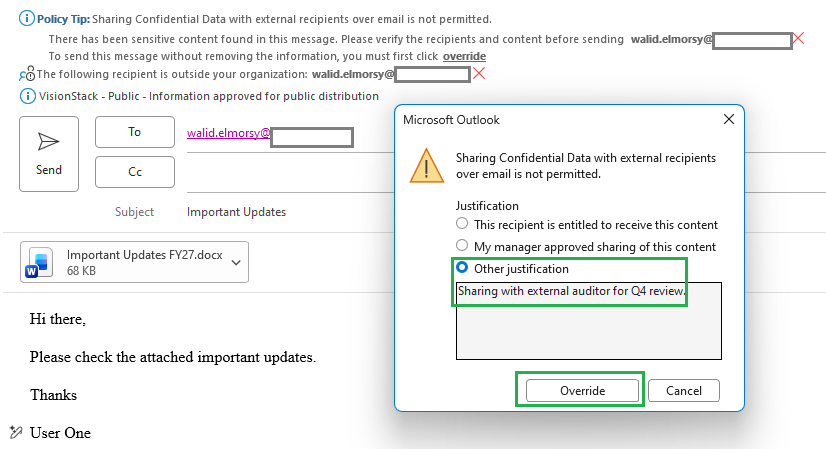Image resolution: width=826 pixels, height=449 pixels.
Task: Click into the justification text box
Action: tap(588, 321)
